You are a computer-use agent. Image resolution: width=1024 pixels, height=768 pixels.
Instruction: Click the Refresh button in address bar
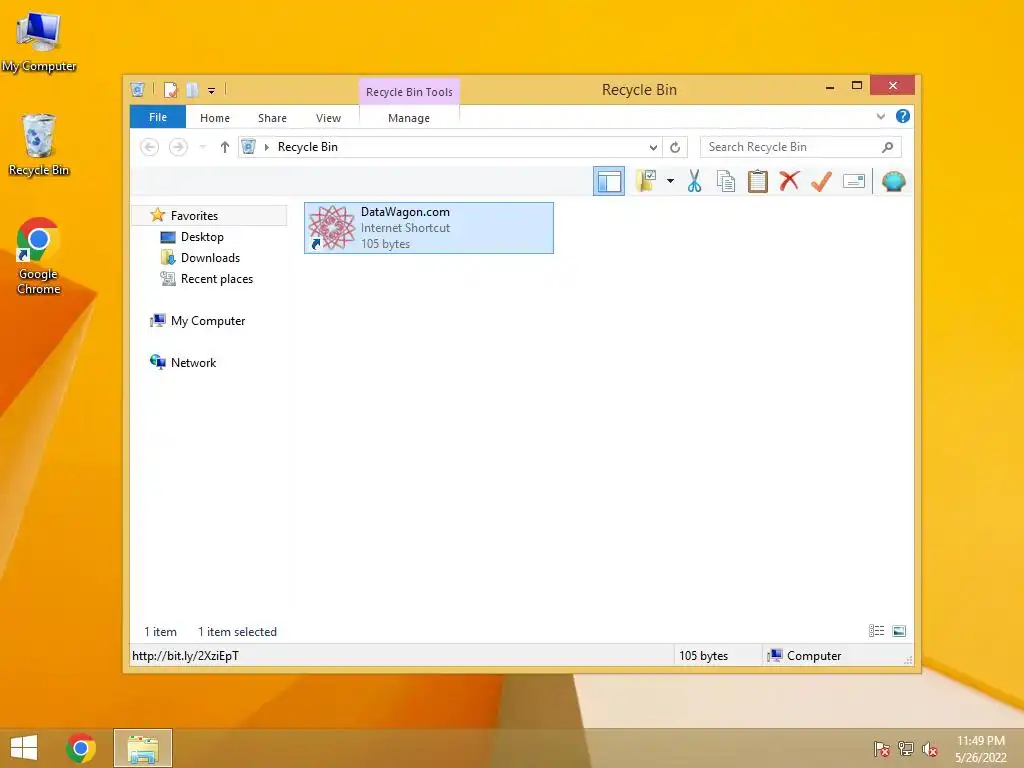(675, 147)
